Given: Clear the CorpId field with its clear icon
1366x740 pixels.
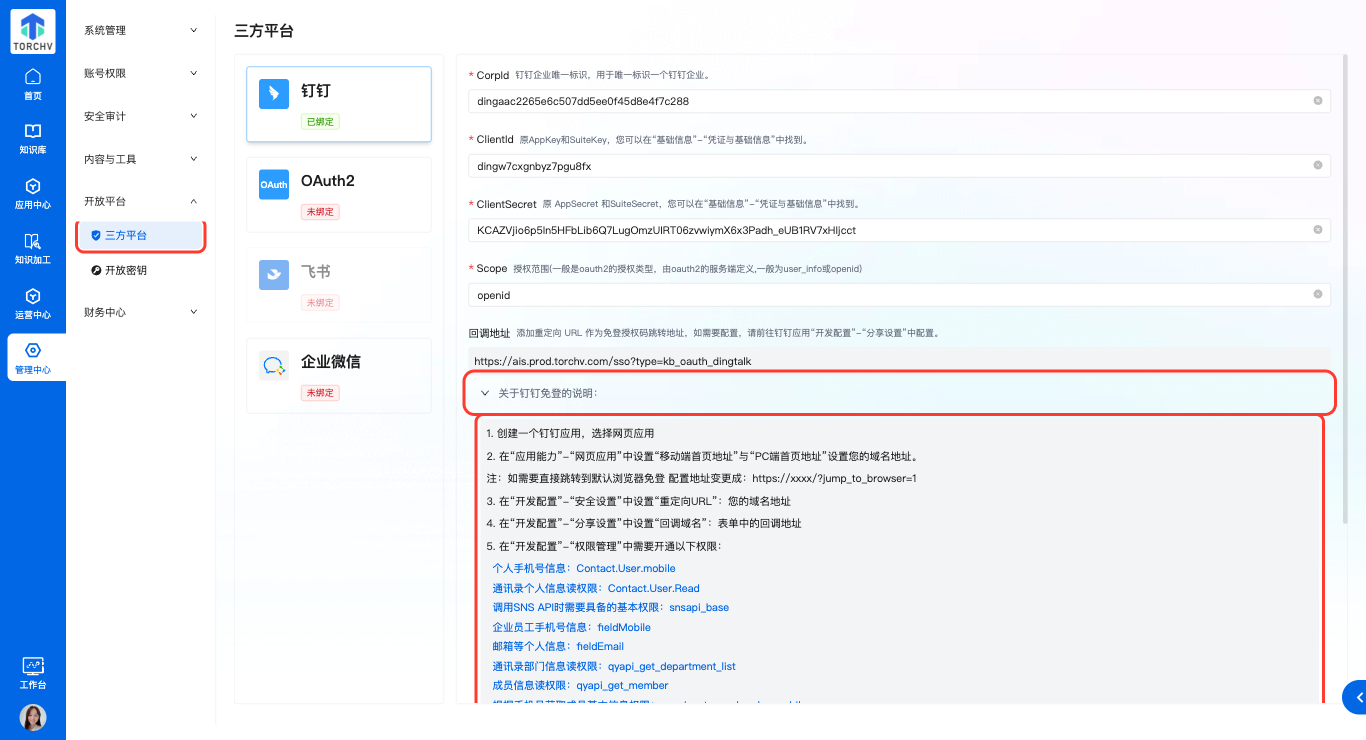Looking at the screenshot, I should [1318, 101].
